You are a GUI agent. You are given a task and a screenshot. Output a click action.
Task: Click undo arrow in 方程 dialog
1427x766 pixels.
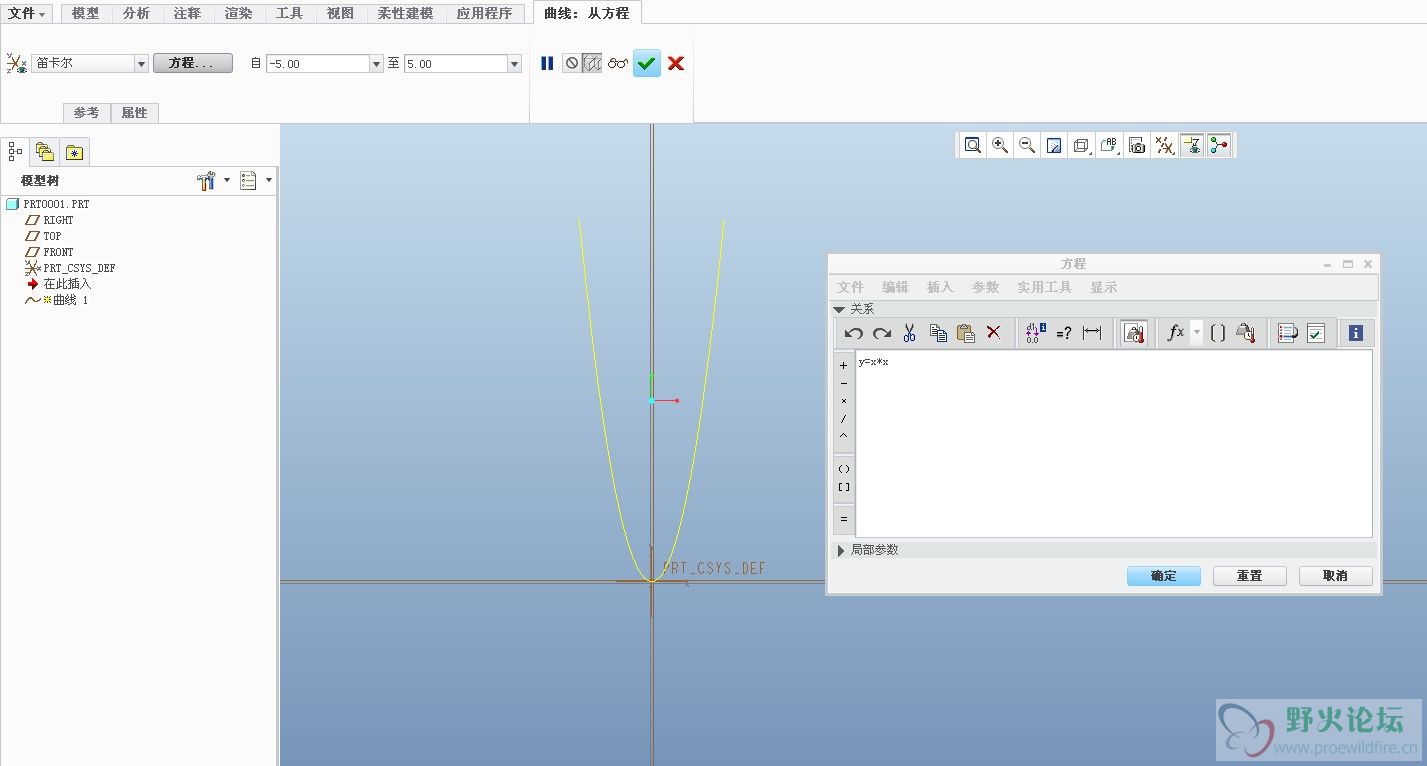853,333
